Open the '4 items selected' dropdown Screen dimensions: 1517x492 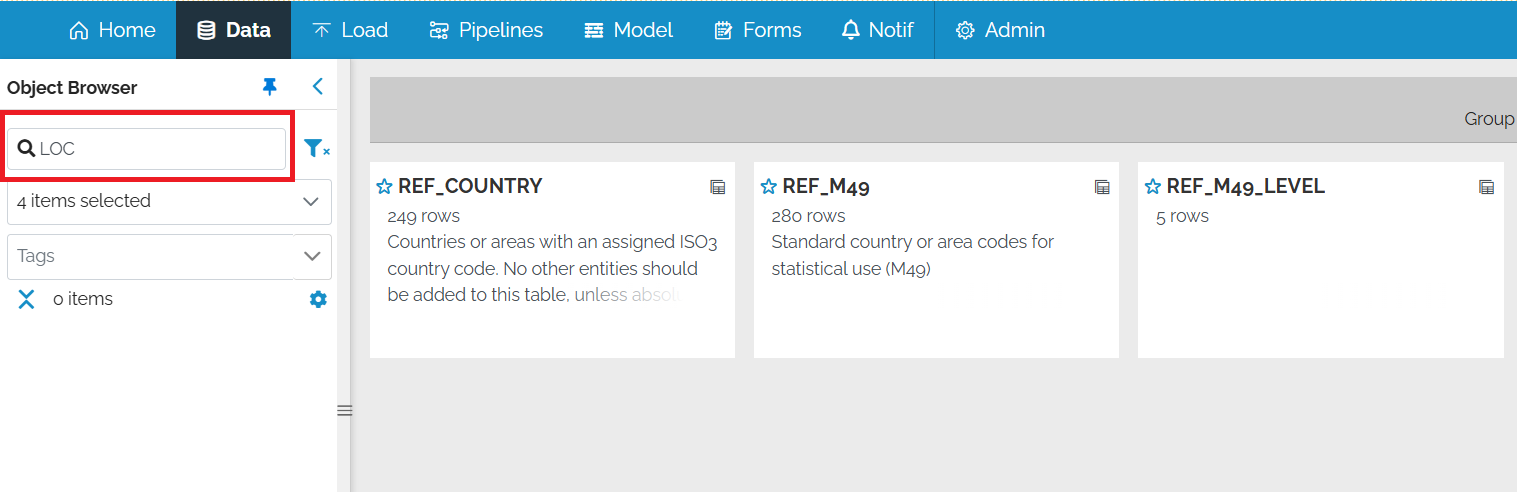coord(169,201)
